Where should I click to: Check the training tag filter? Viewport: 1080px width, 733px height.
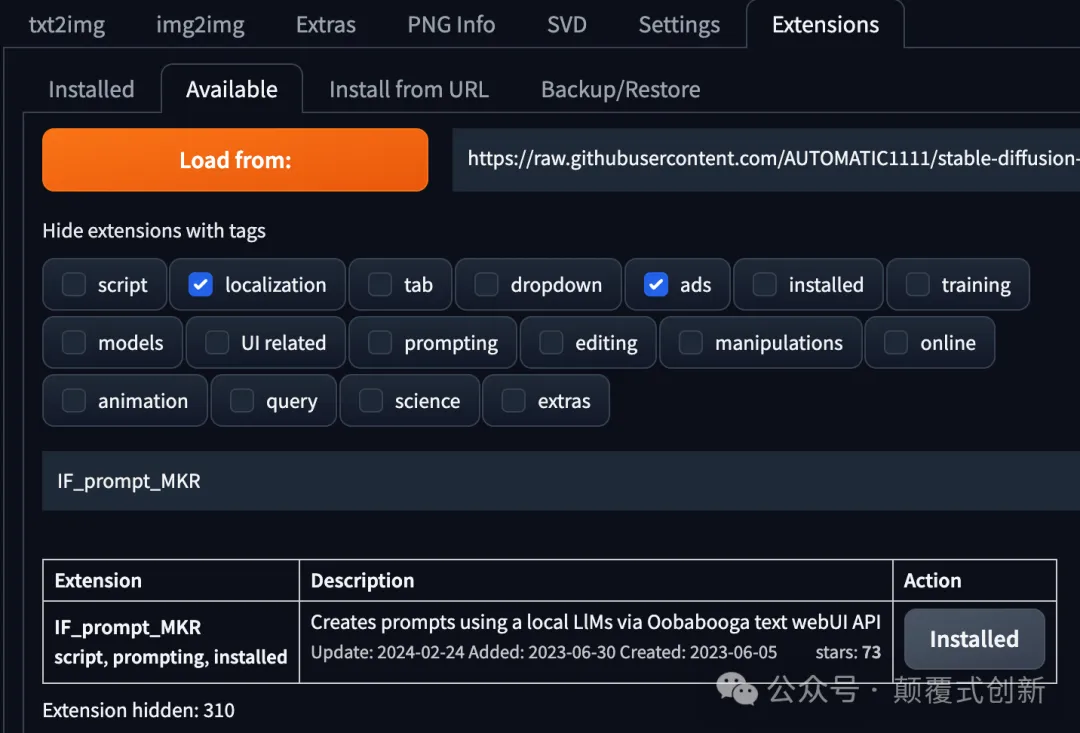pos(917,285)
